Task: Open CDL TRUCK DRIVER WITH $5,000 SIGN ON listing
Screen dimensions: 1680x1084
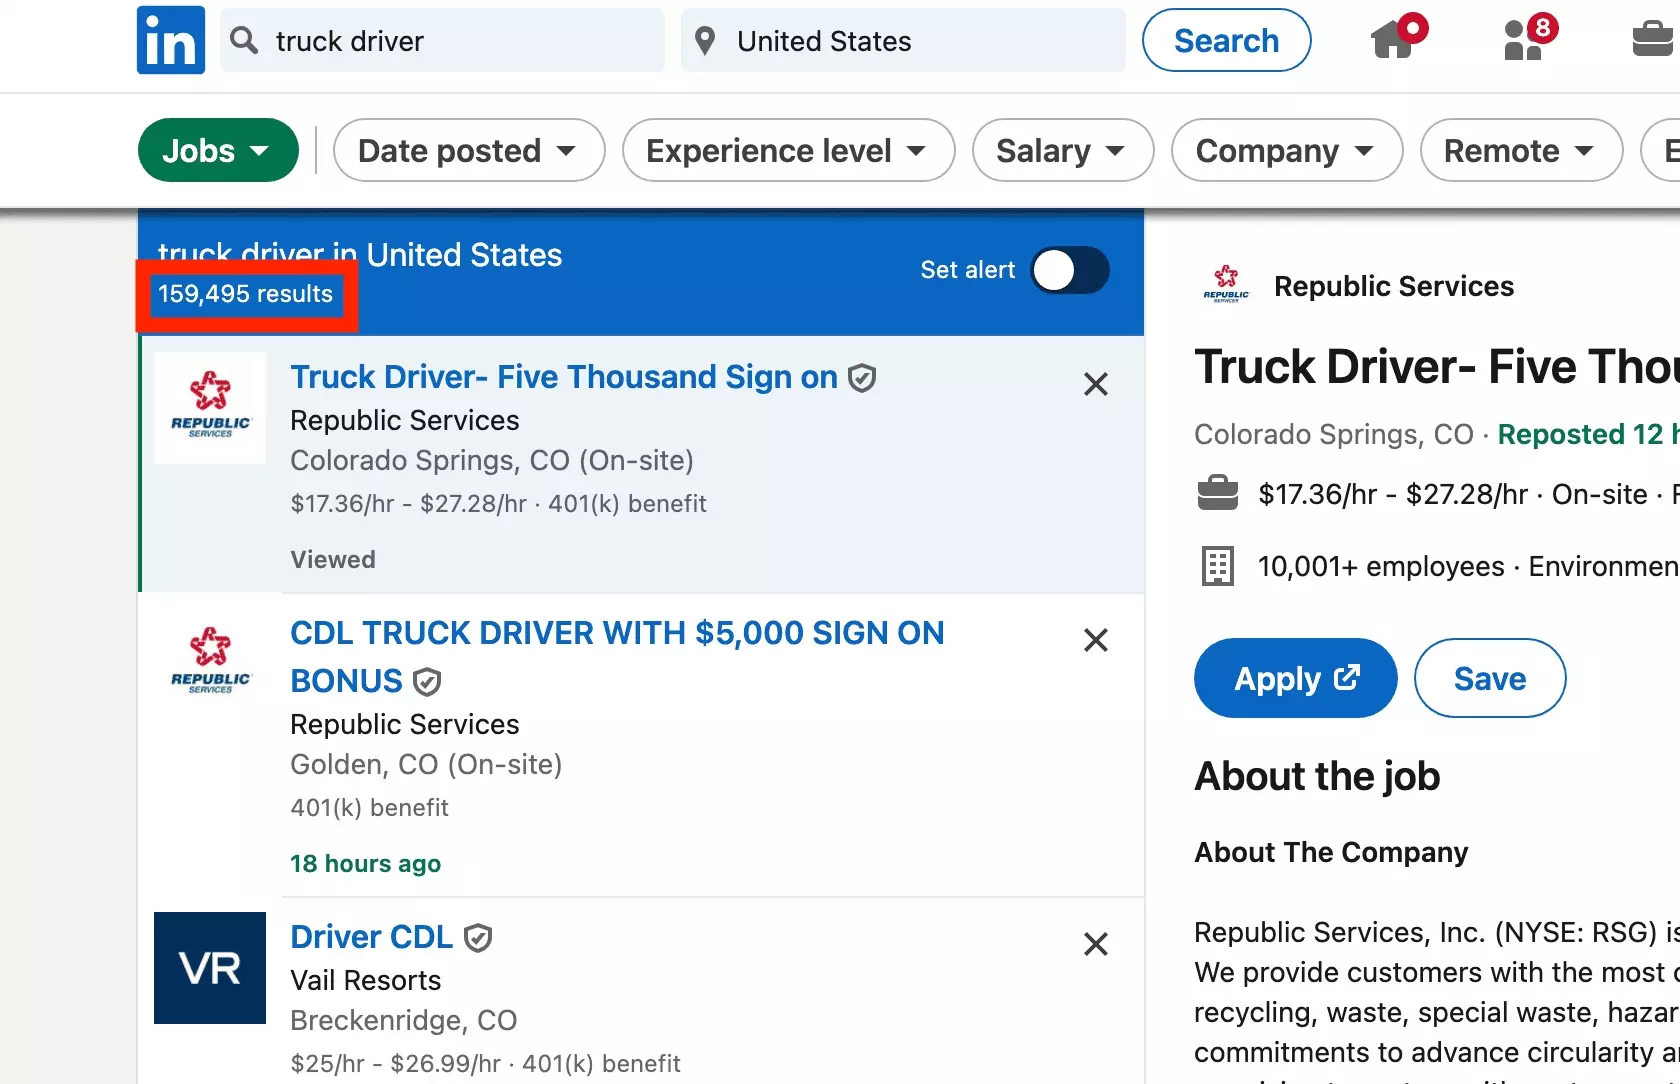Action: click(617, 656)
